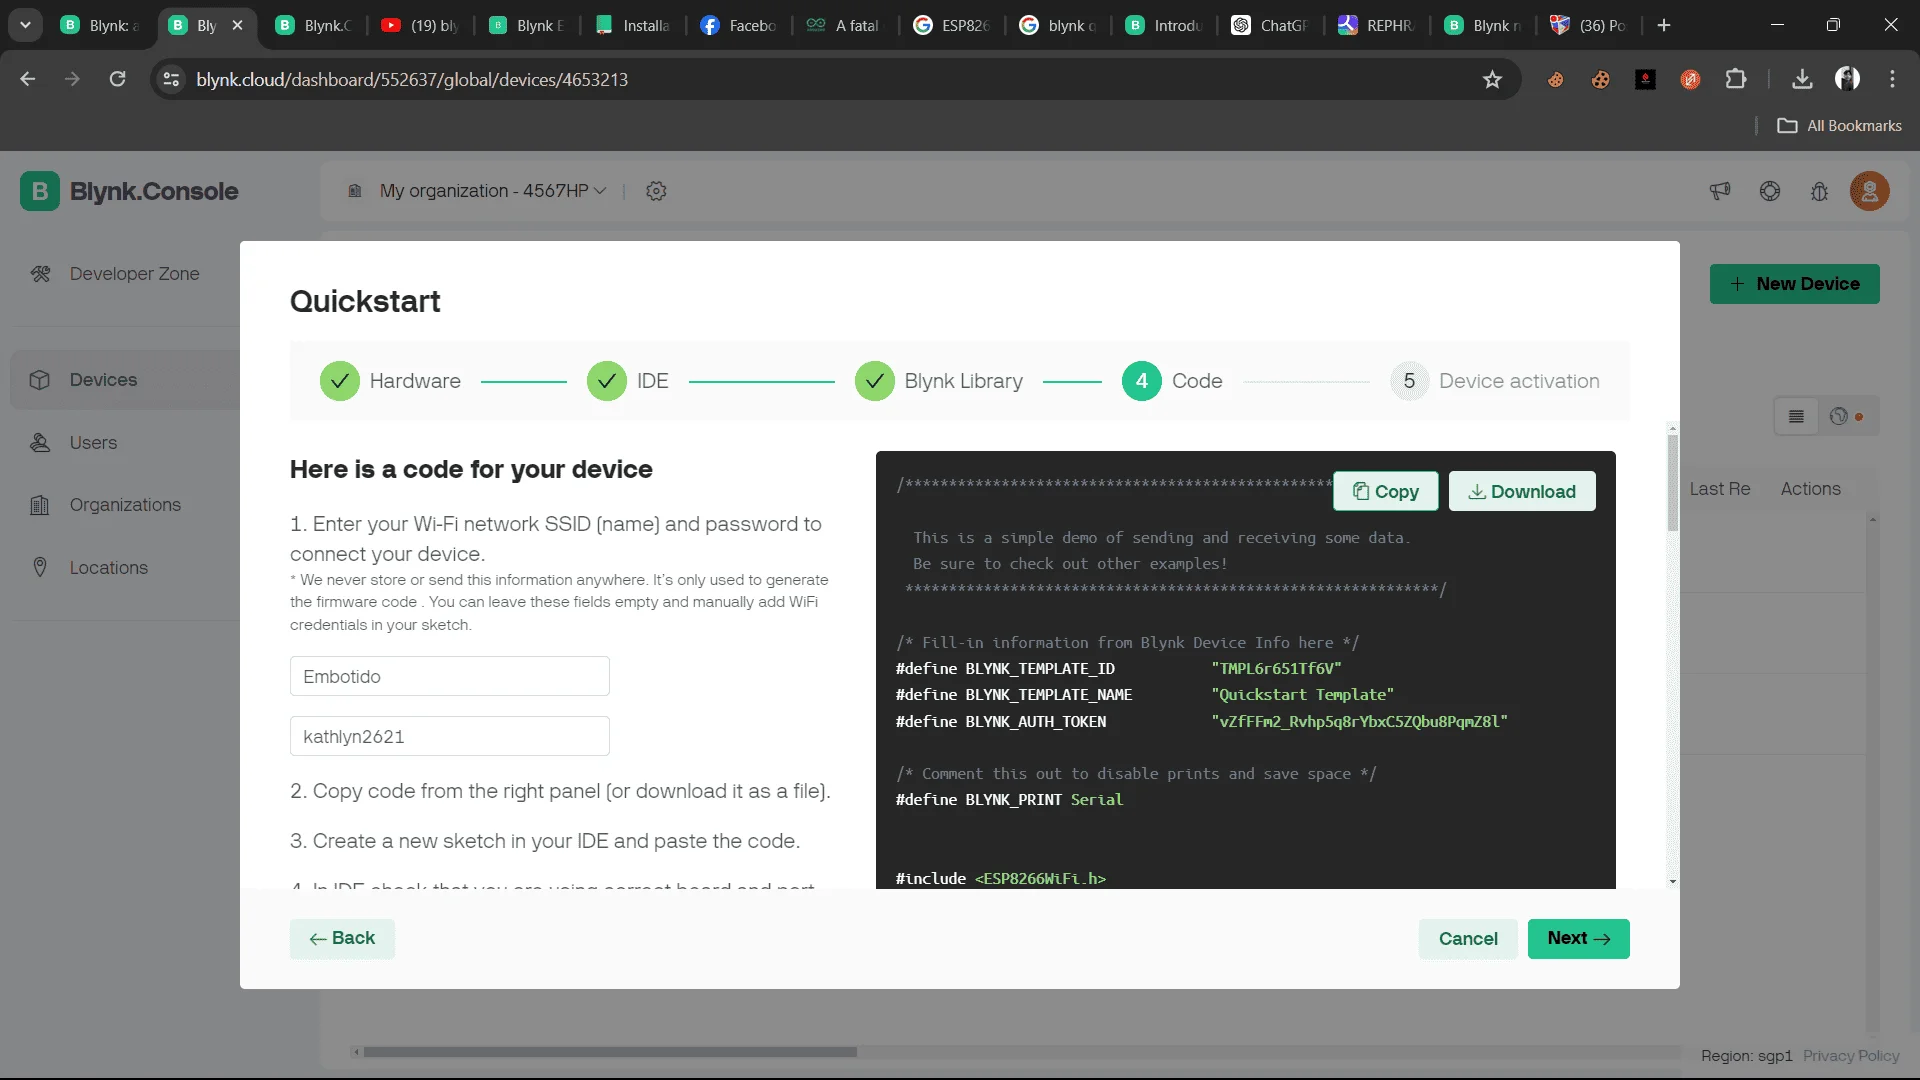The image size is (1920, 1080).
Task: Open a new browser tab
Action: pos(1664,25)
